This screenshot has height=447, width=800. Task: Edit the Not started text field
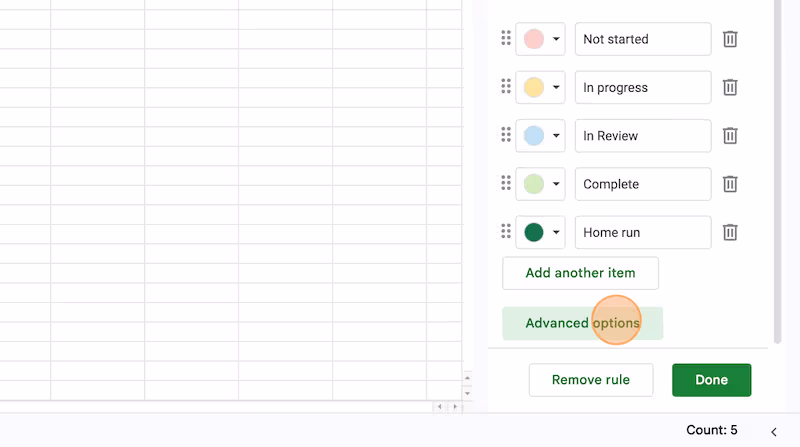pyautogui.click(x=643, y=39)
